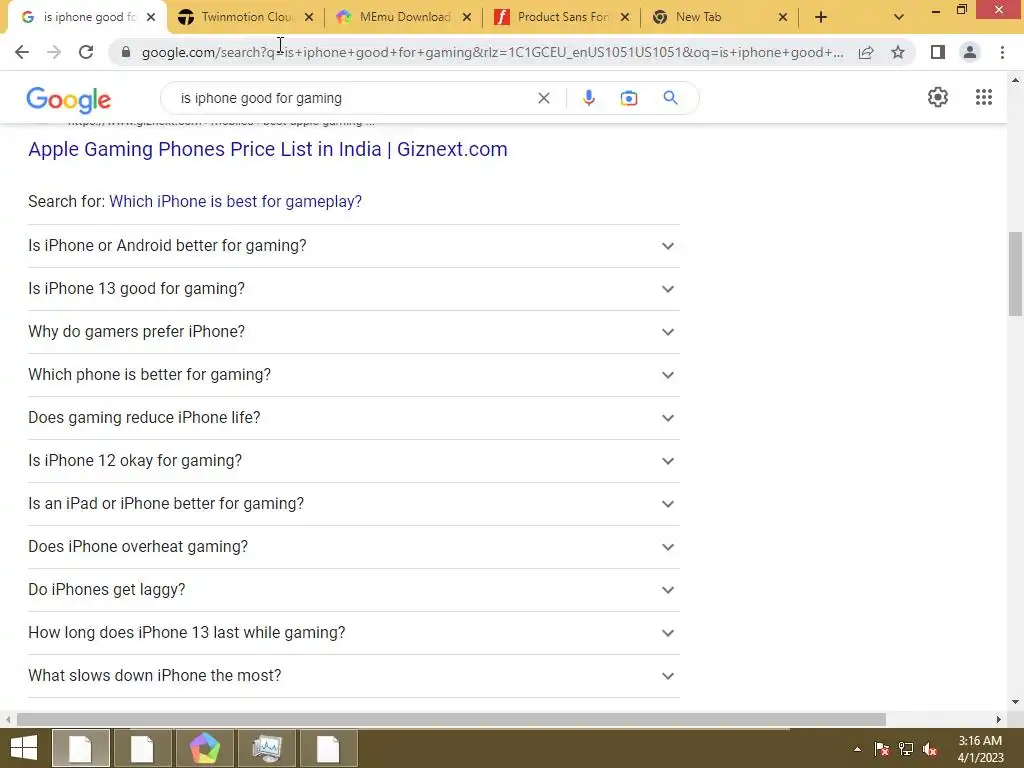Expand 'Is iPhone 13 good for gaming?'
This screenshot has width=1024, height=768.
(353, 289)
